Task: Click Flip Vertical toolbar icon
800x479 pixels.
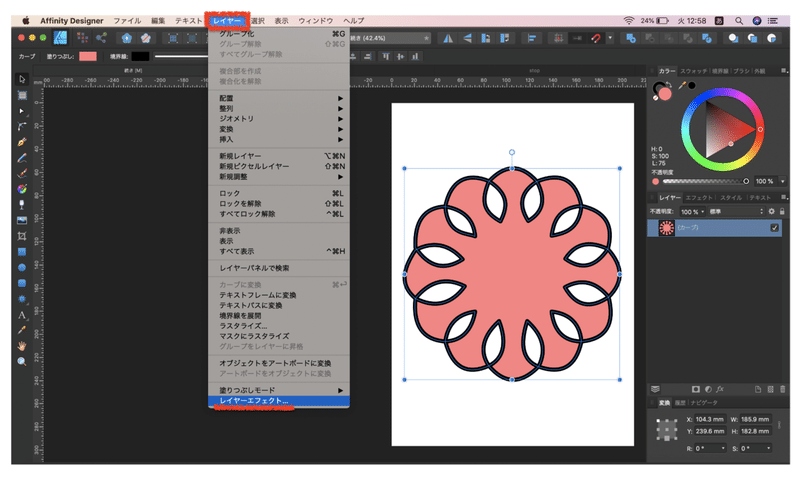Action: click(467, 38)
